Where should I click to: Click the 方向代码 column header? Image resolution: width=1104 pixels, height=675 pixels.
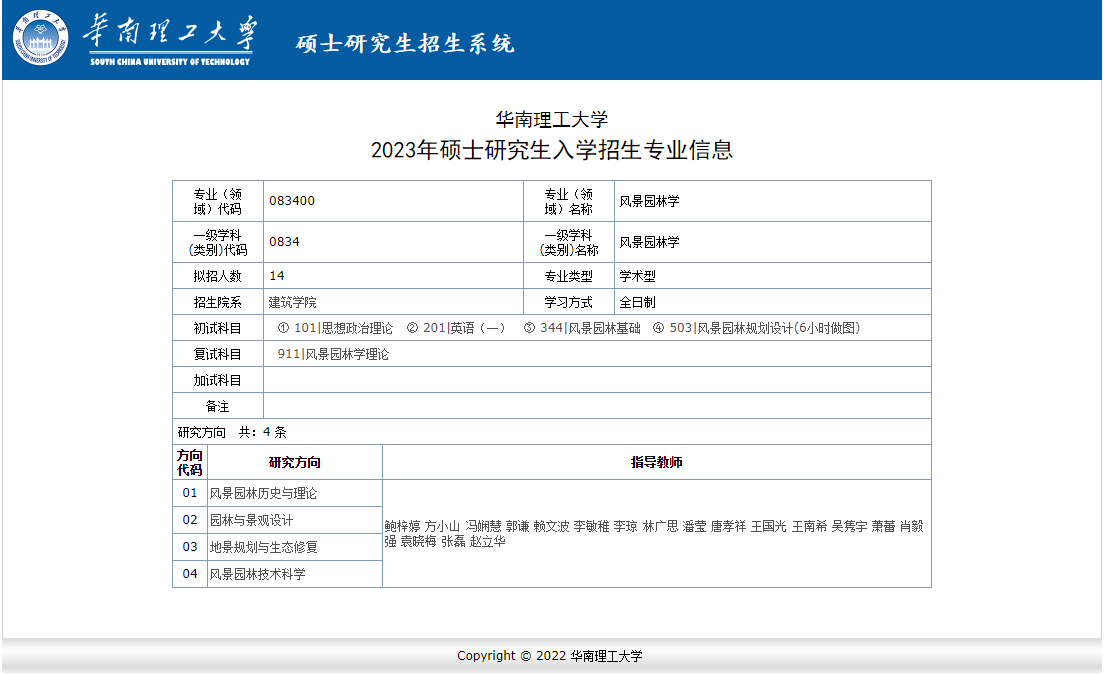tap(189, 462)
